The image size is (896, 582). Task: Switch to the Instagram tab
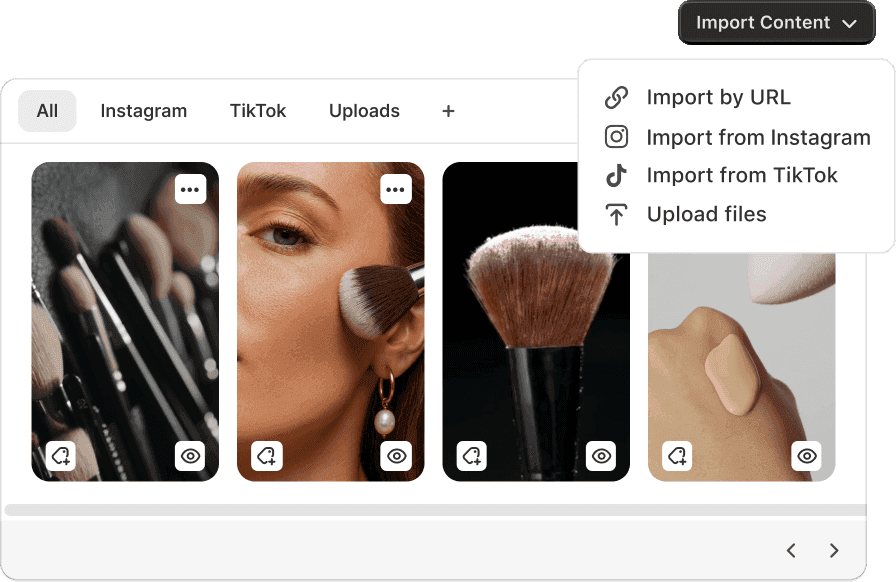[143, 111]
